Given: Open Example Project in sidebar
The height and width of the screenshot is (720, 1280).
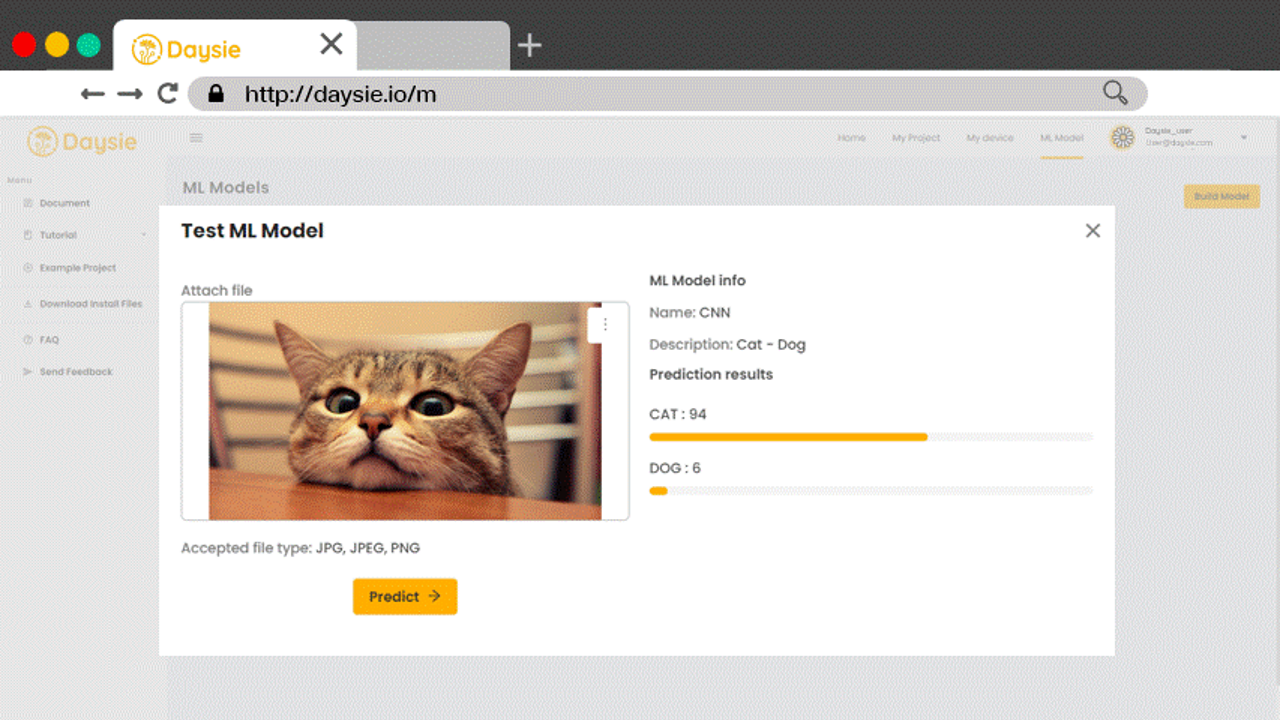Looking at the screenshot, I should click(78, 268).
